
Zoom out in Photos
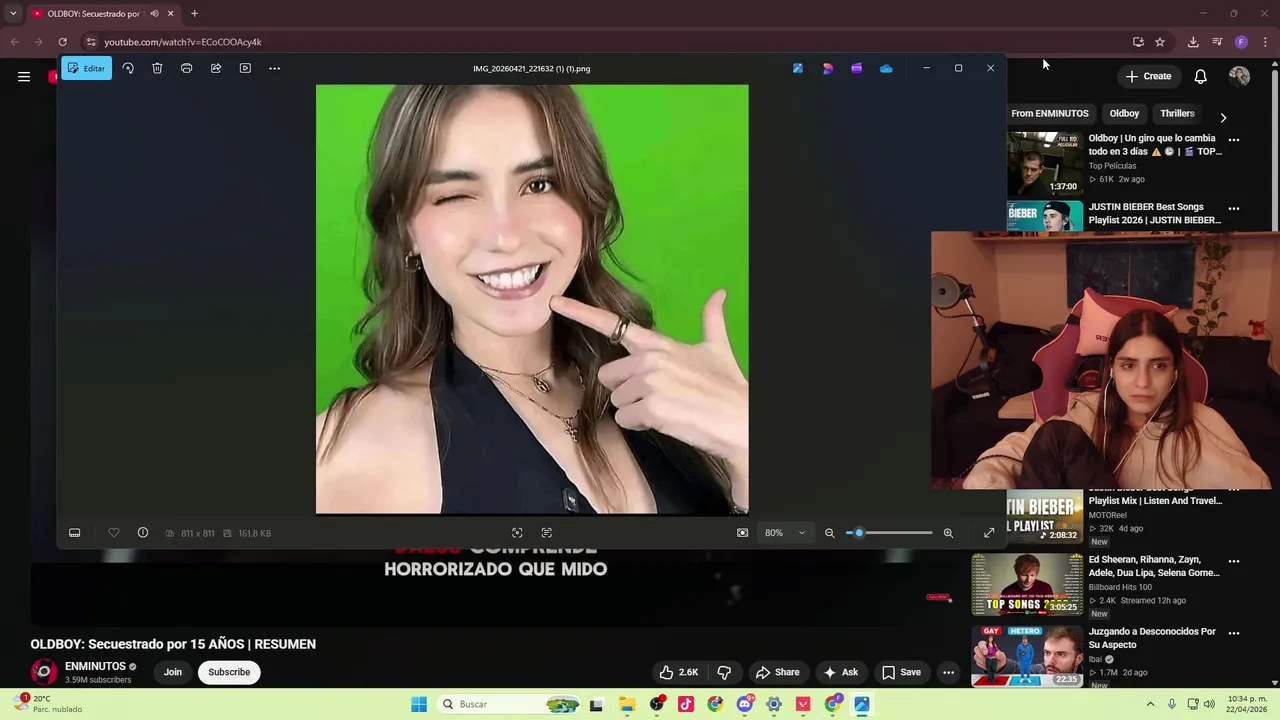click(x=829, y=533)
